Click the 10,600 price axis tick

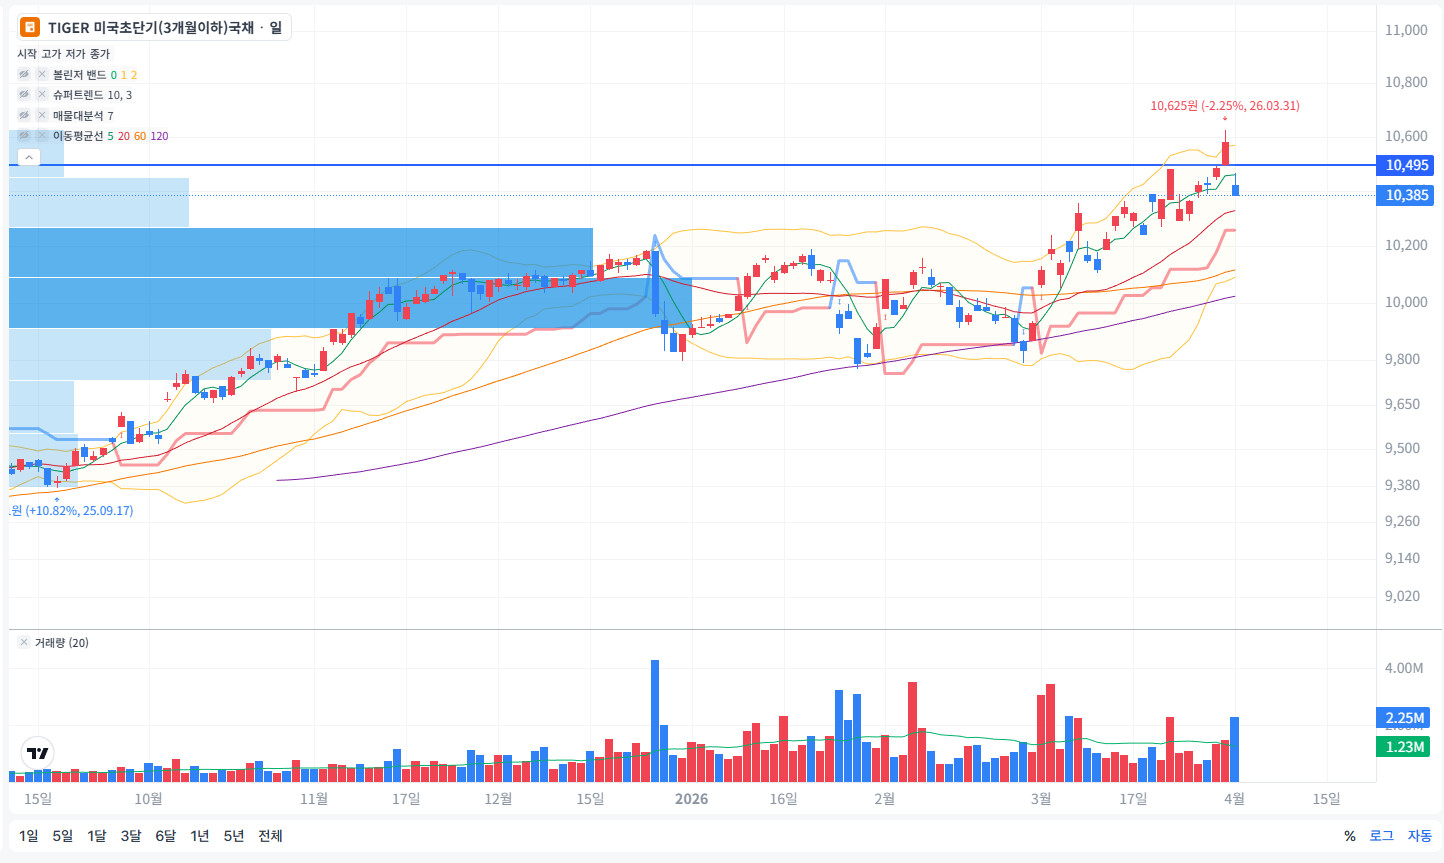tap(1406, 136)
